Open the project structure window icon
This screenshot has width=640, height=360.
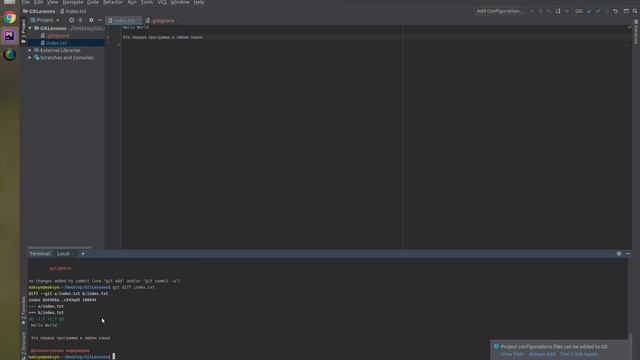(626, 11)
